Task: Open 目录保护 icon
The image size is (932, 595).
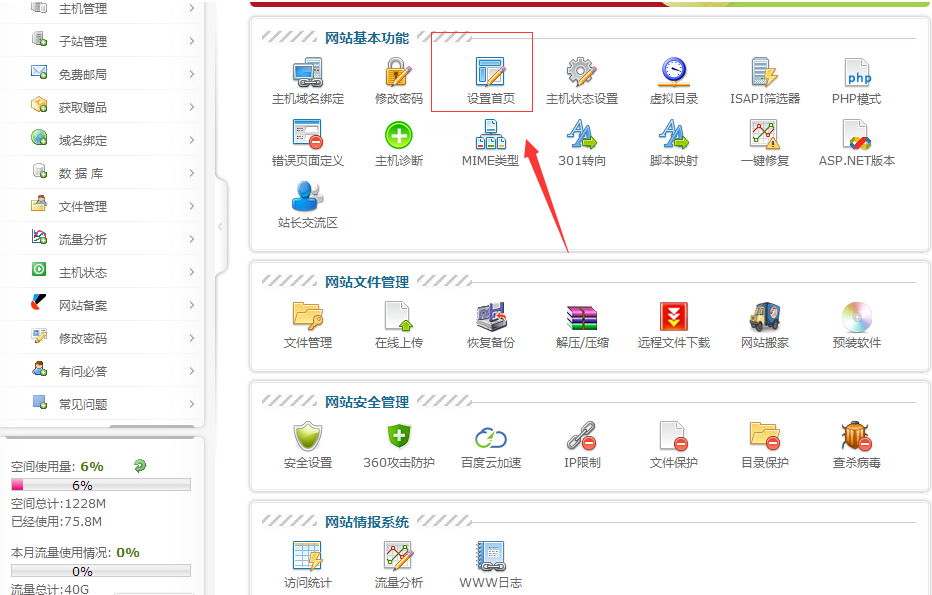Action: tap(764, 436)
